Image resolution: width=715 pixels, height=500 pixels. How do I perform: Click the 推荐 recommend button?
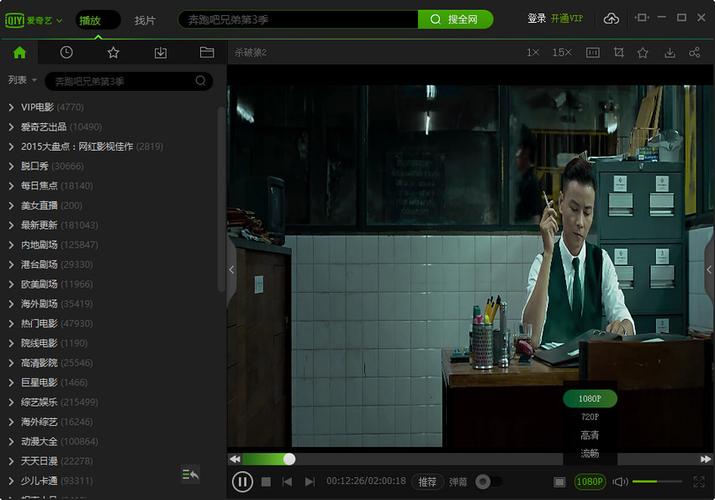point(427,482)
